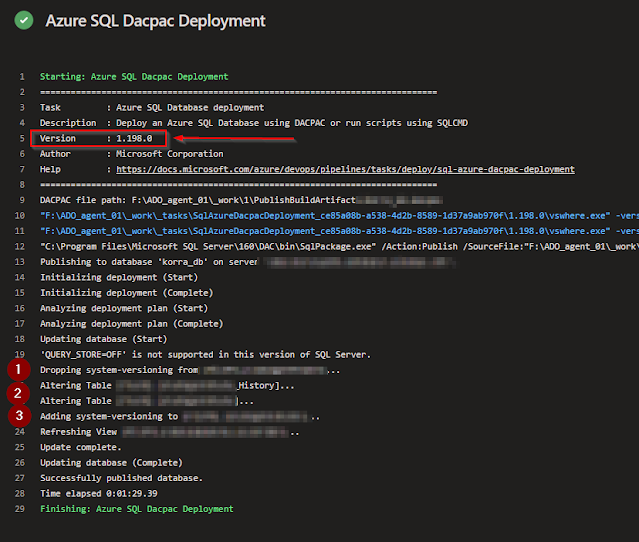Click 'Successfully published database.' line
This screenshot has height=542, width=639.
click(x=121, y=478)
